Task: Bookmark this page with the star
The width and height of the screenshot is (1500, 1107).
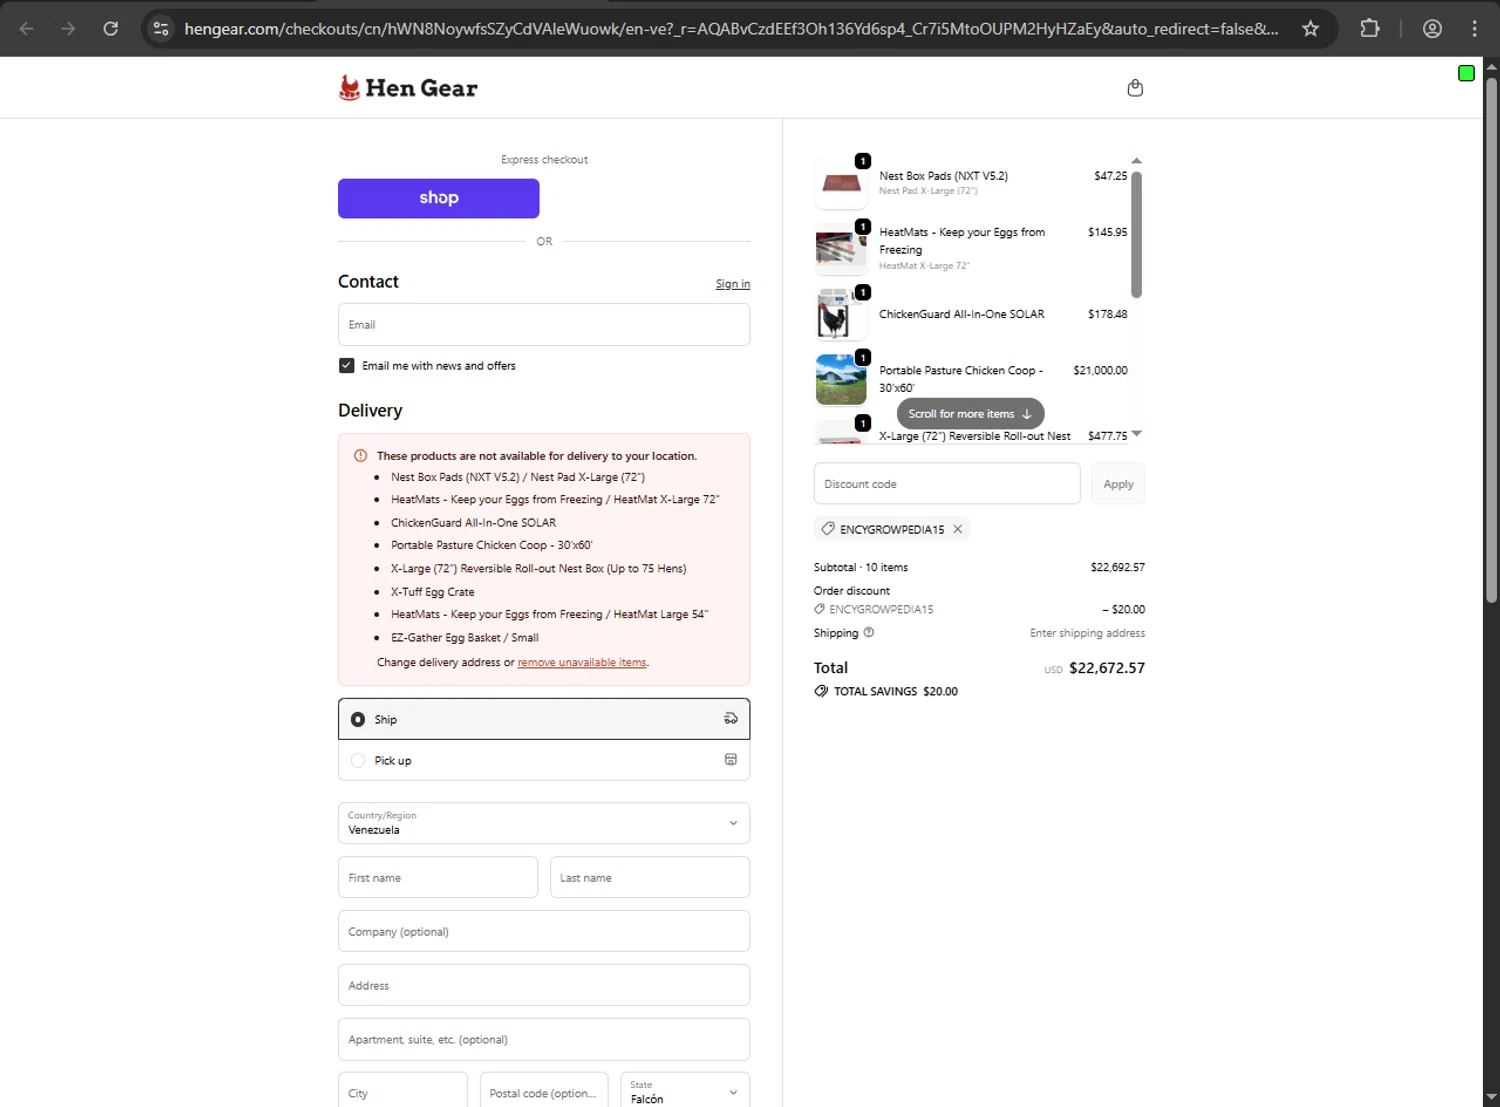Action: point(1310,29)
